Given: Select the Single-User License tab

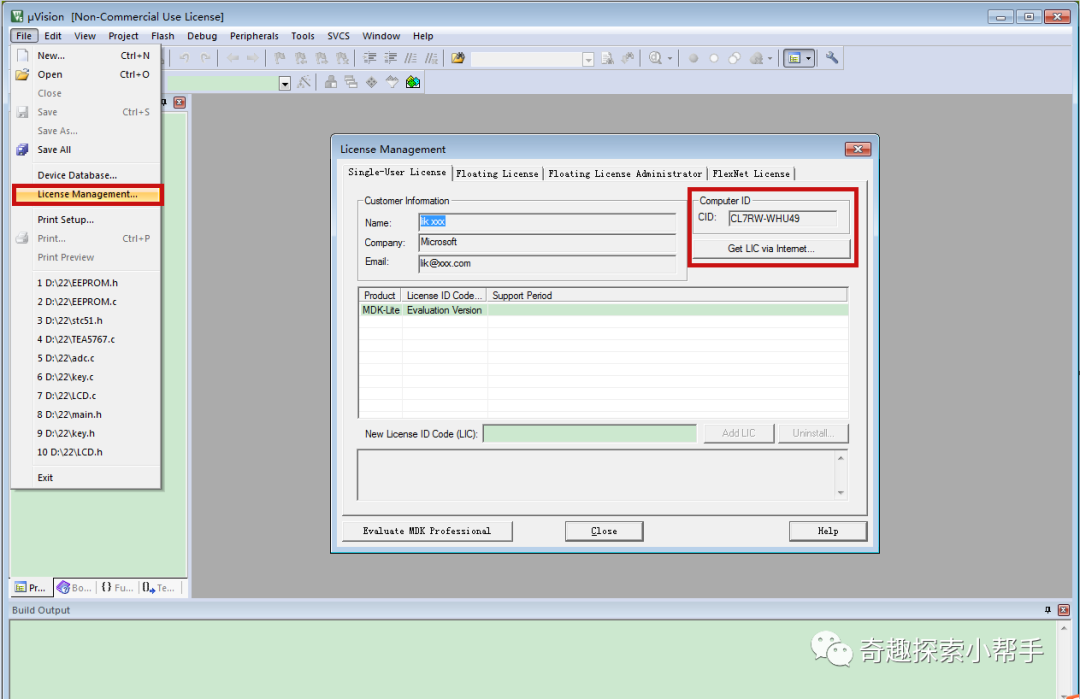Looking at the screenshot, I should tap(397, 172).
